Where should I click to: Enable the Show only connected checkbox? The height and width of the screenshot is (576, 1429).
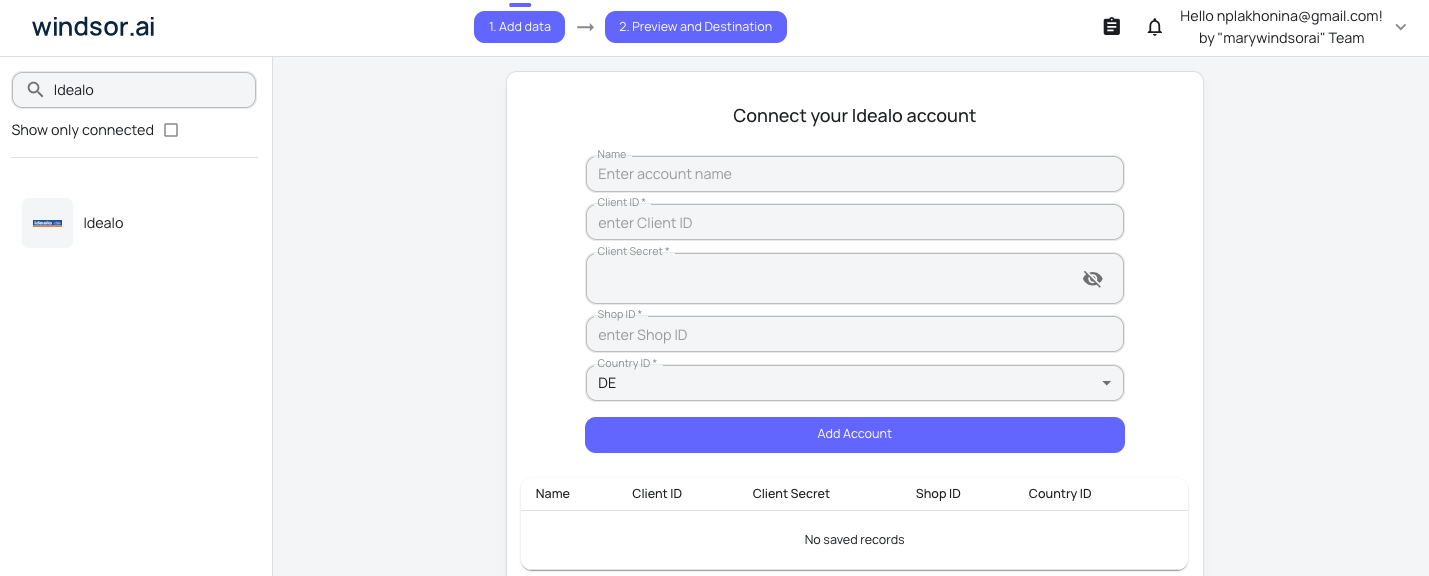171,129
